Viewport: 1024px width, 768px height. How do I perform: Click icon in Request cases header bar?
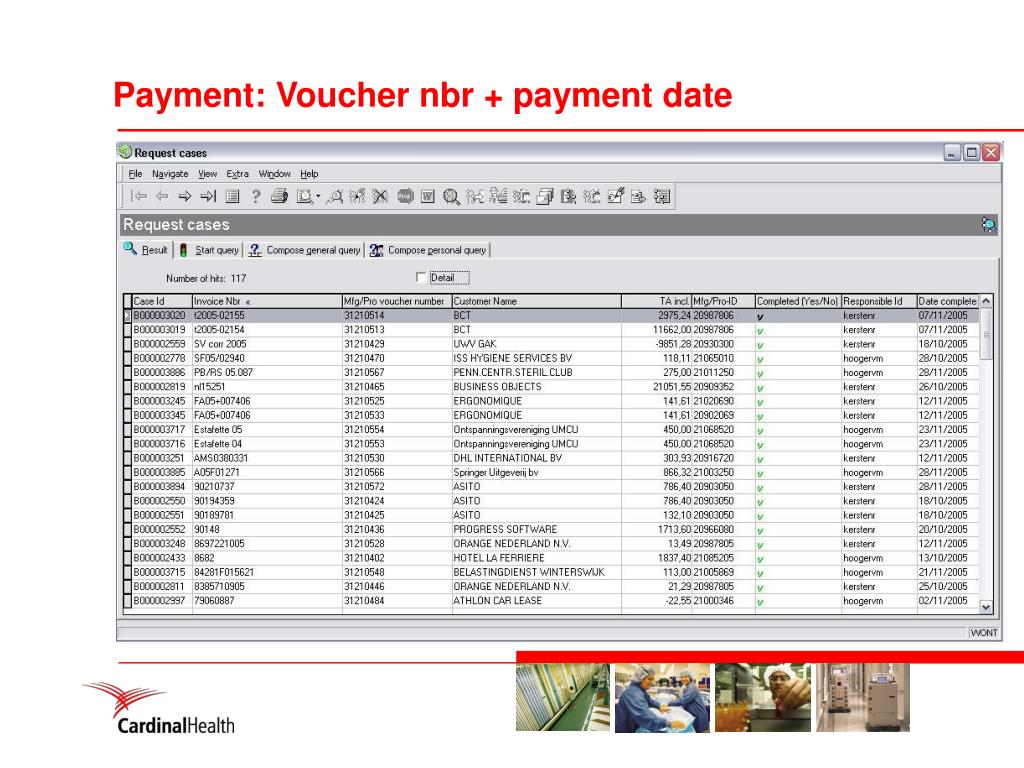(989, 225)
